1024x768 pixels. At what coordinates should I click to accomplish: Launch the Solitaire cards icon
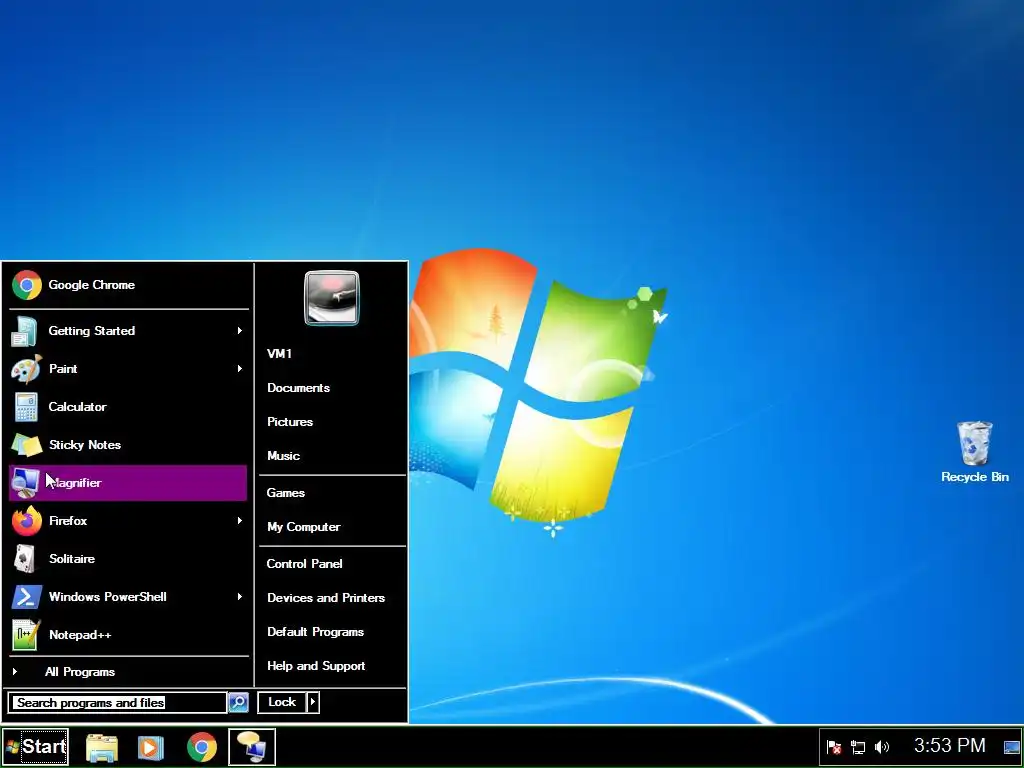tap(26, 559)
